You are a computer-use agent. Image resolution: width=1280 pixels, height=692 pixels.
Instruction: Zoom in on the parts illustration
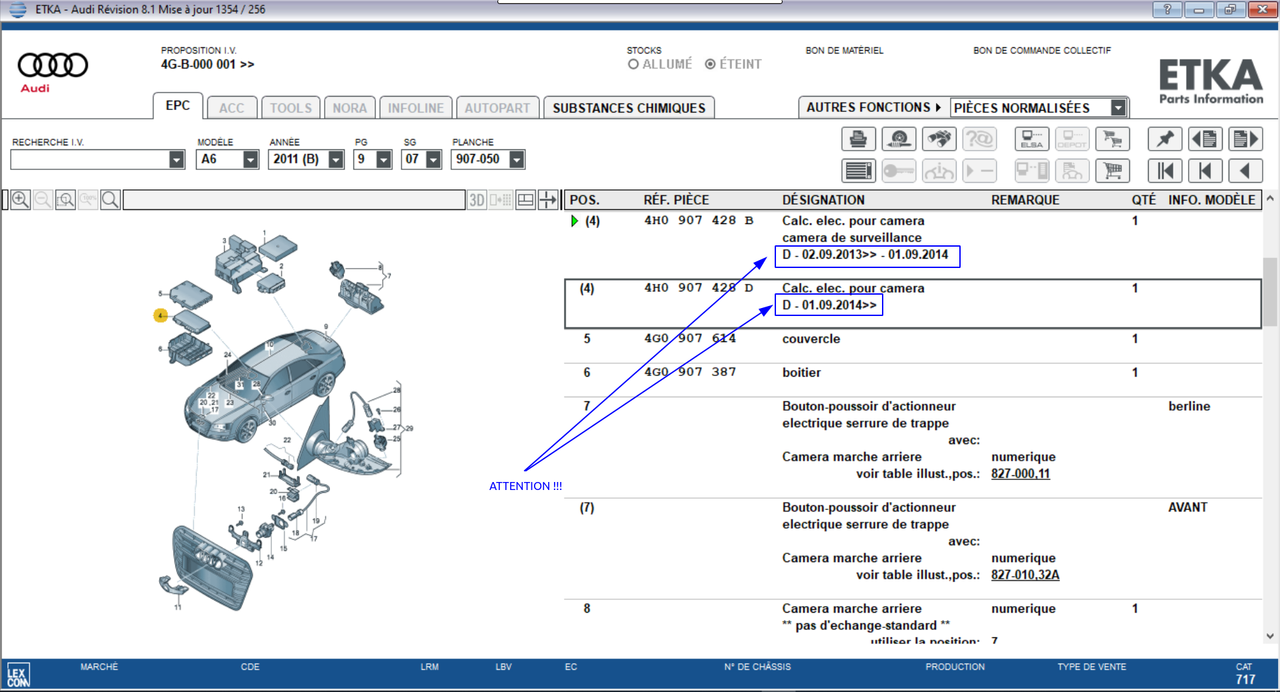tap(20, 200)
